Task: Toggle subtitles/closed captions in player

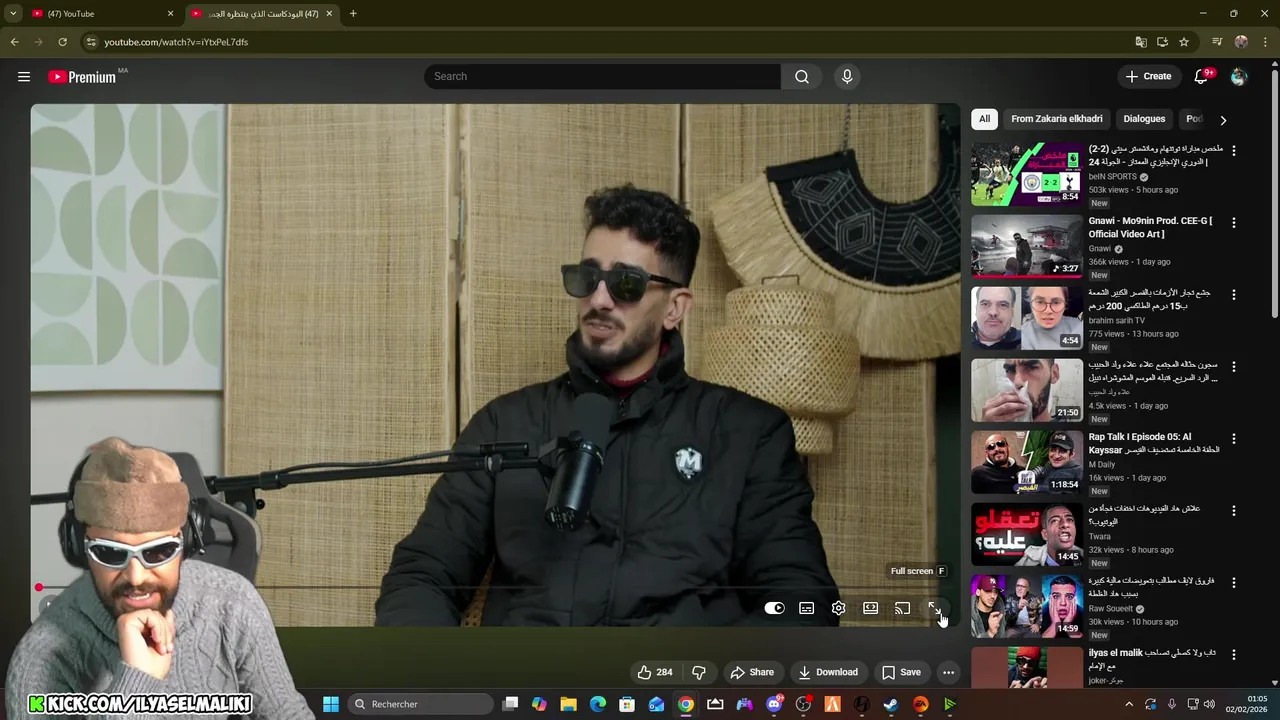Action: 807,608
